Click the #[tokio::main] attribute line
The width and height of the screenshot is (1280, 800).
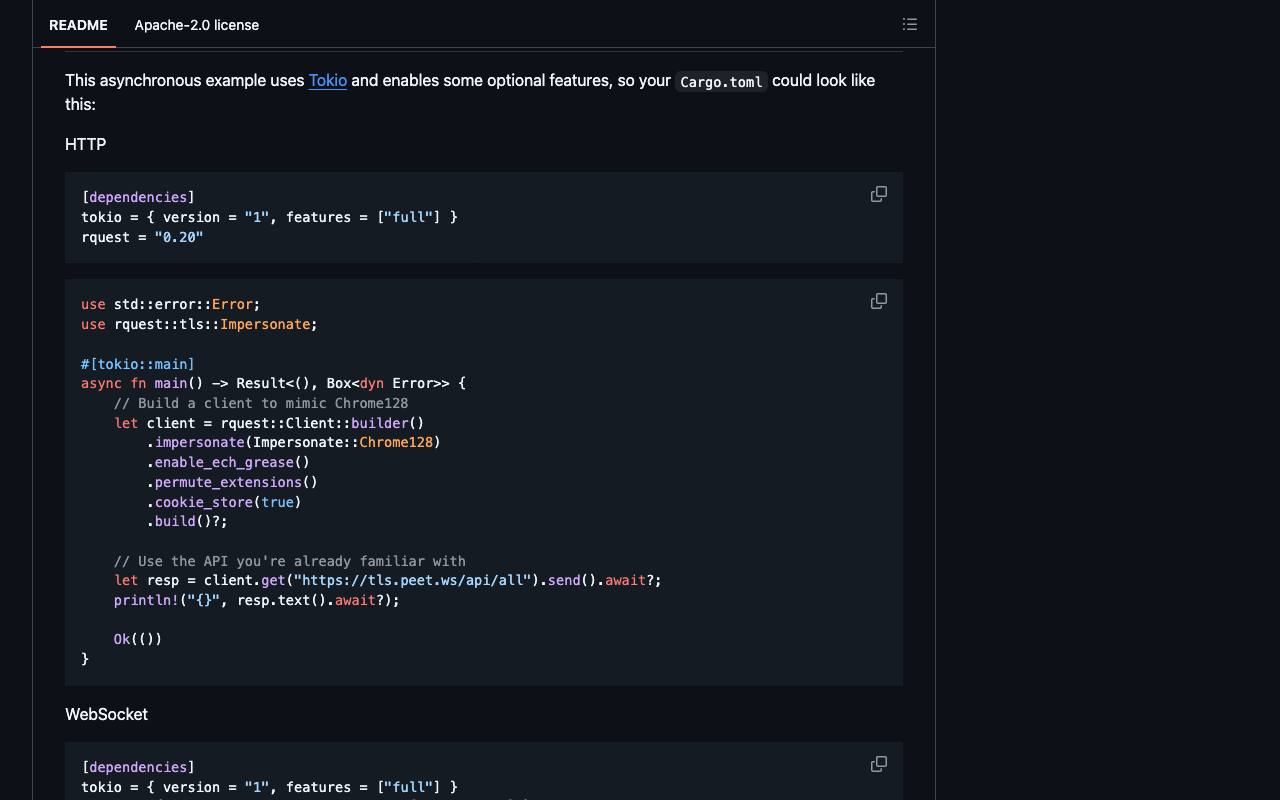(138, 364)
